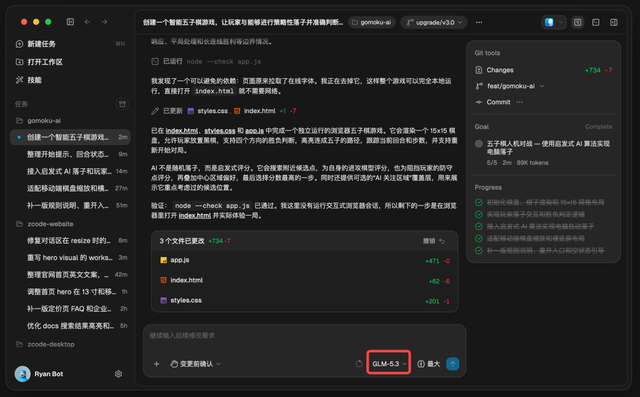Open ellipsis options beside Commit
640x397 pixels.
(519, 102)
